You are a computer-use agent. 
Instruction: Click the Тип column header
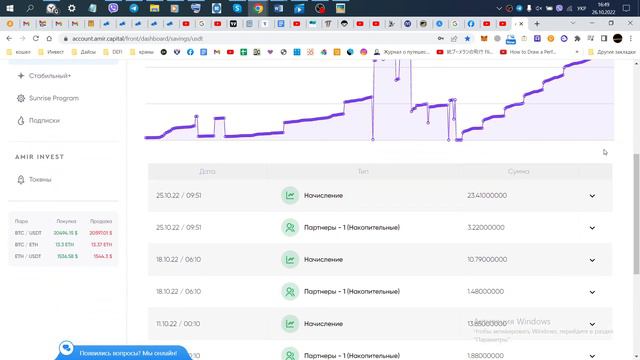(x=363, y=171)
